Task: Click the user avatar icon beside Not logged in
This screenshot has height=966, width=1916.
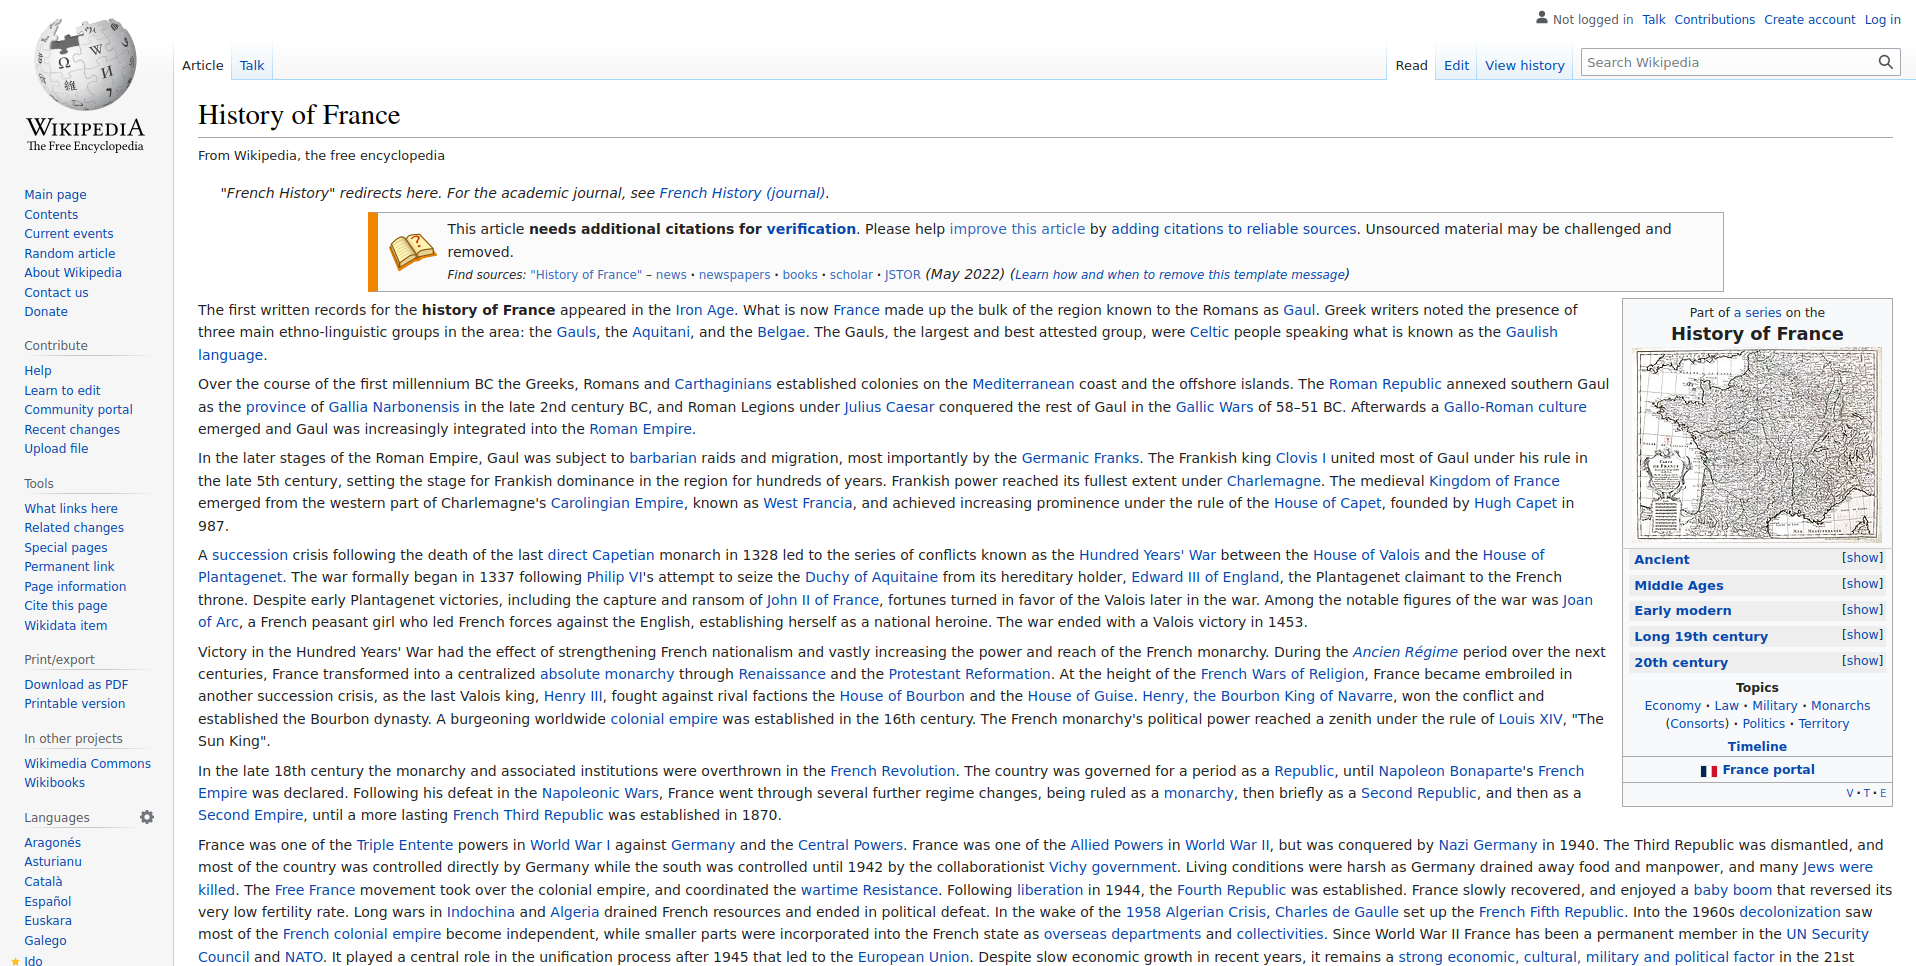Action: click(1542, 18)
